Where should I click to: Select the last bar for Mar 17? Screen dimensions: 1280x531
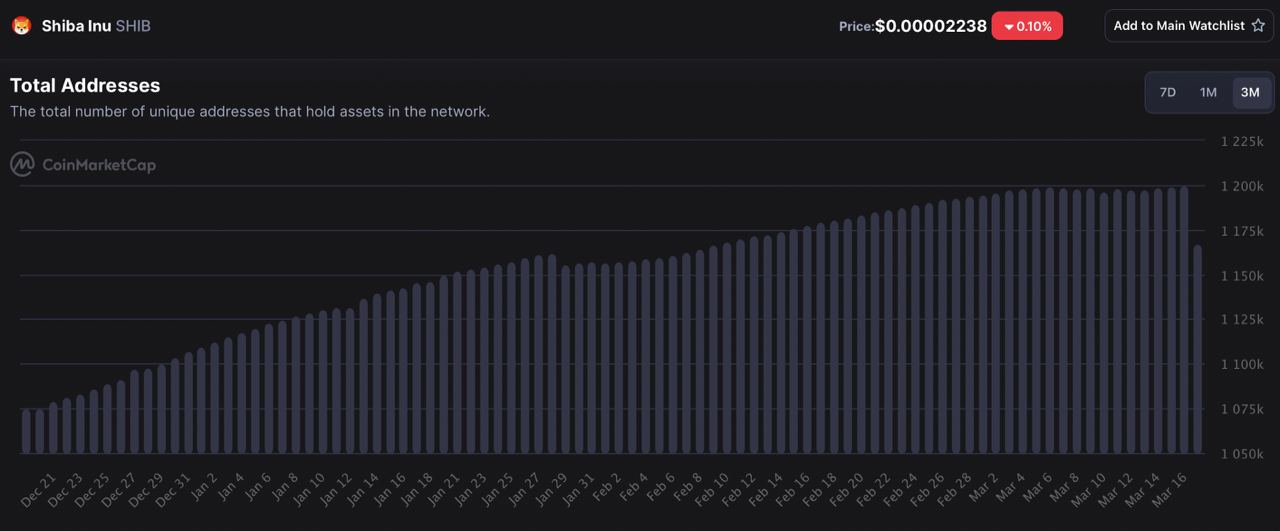(x=1197, y=349)
